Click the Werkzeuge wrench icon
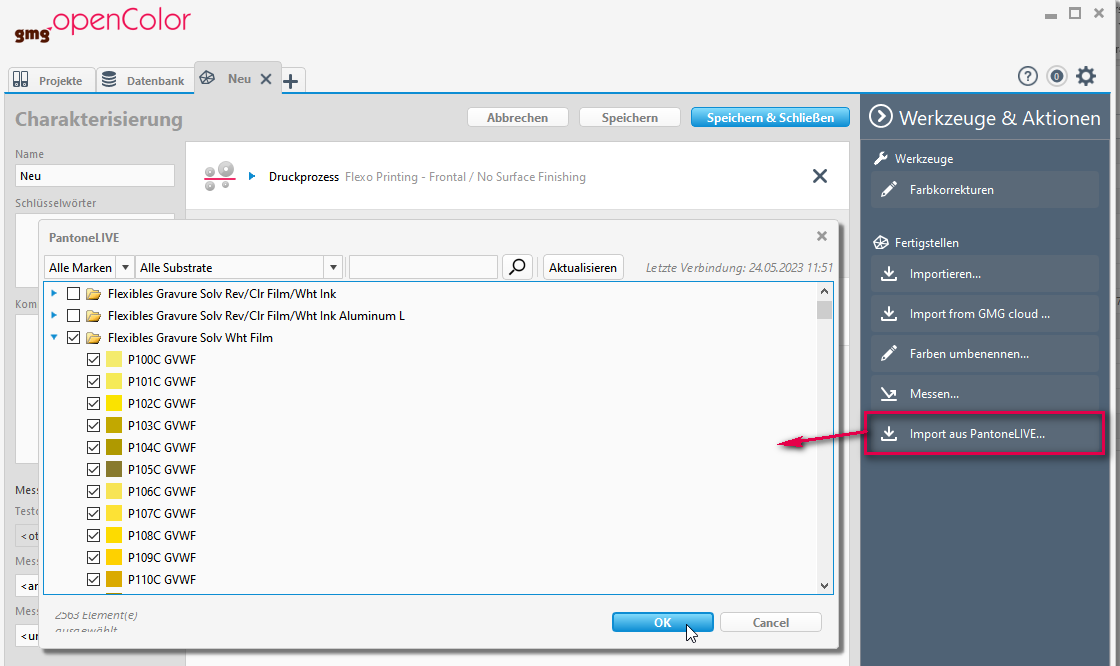Image resolution: width=1120 pixels, height=666 pixels. (x=881, y=159)
